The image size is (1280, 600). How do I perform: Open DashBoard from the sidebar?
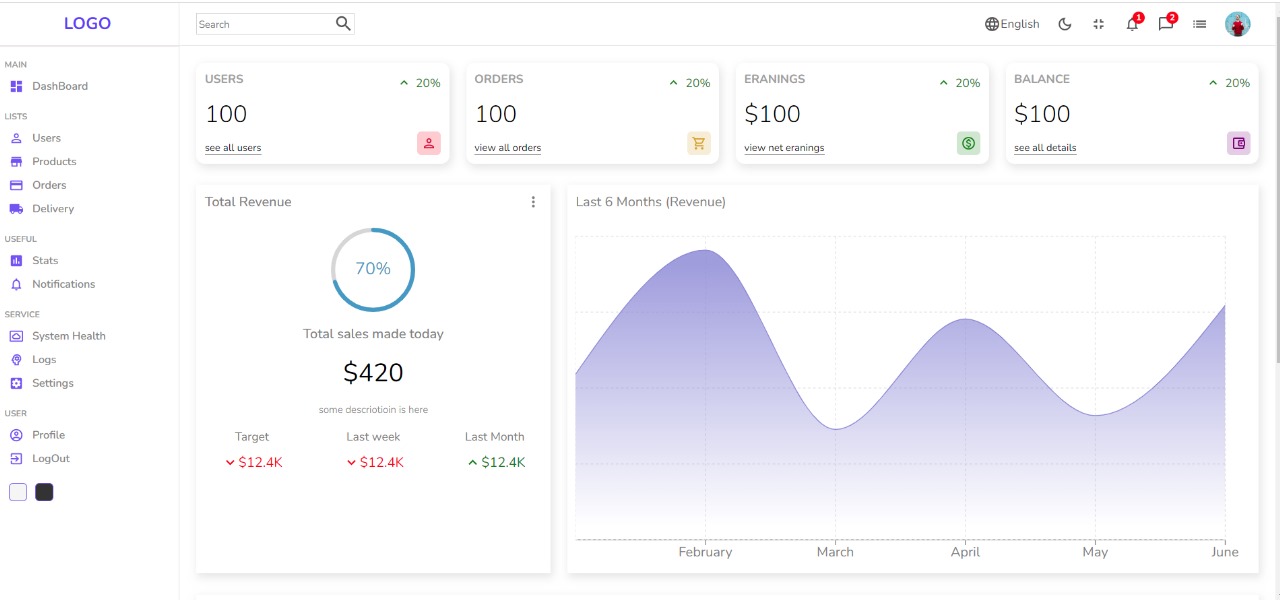60,86
